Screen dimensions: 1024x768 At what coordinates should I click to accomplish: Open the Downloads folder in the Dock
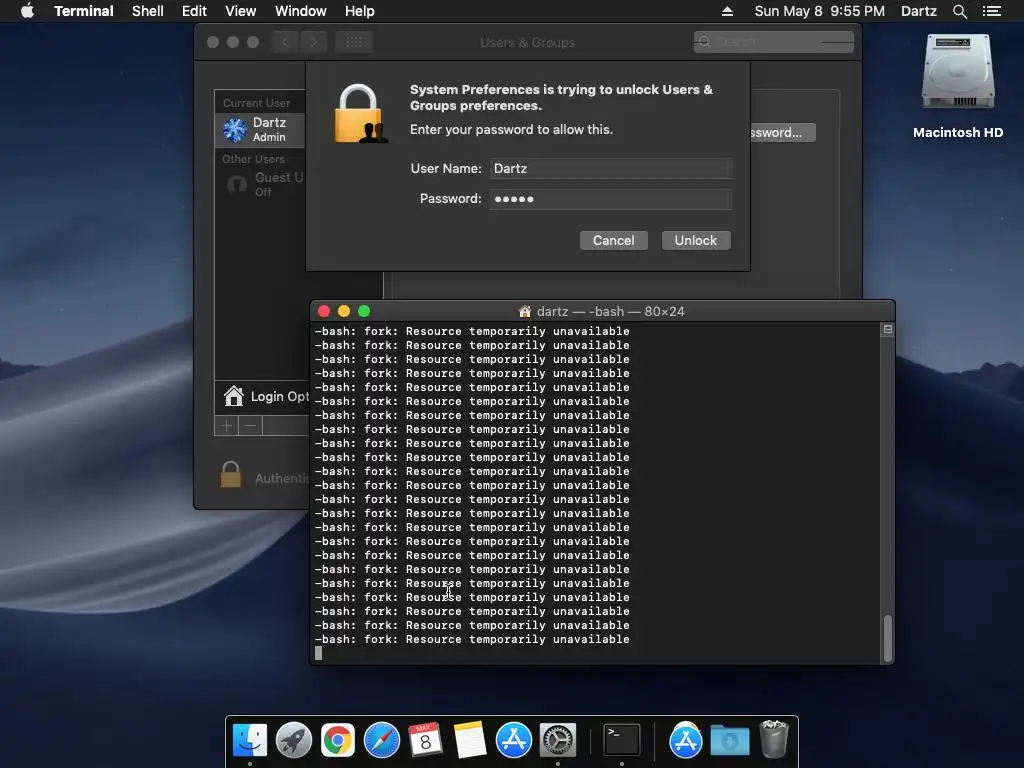click(730, 740)
